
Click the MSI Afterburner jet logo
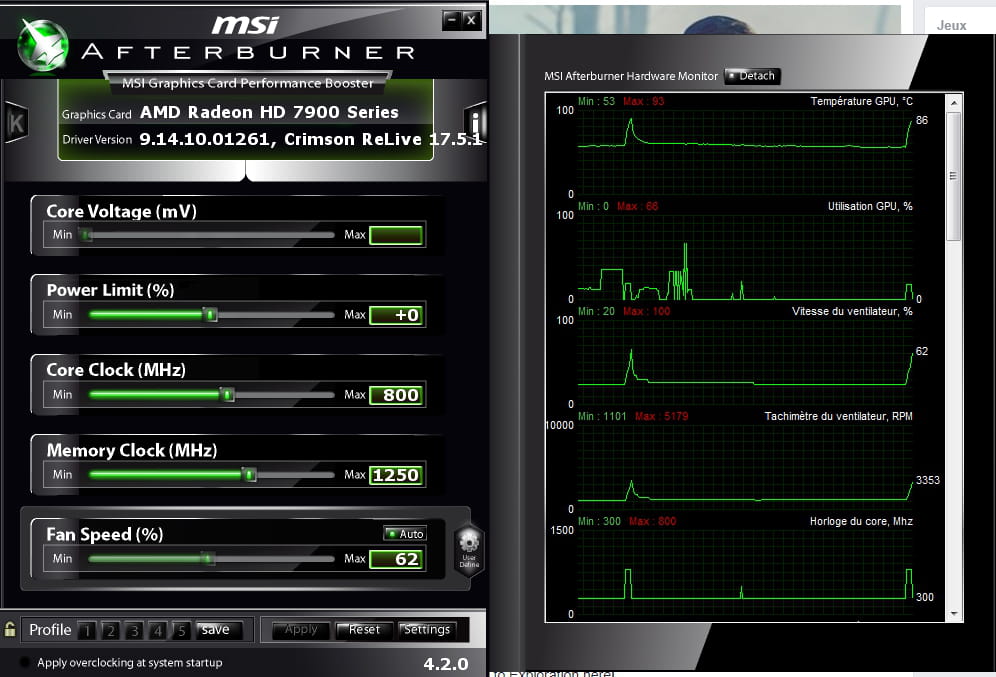(x=43, y=44)
